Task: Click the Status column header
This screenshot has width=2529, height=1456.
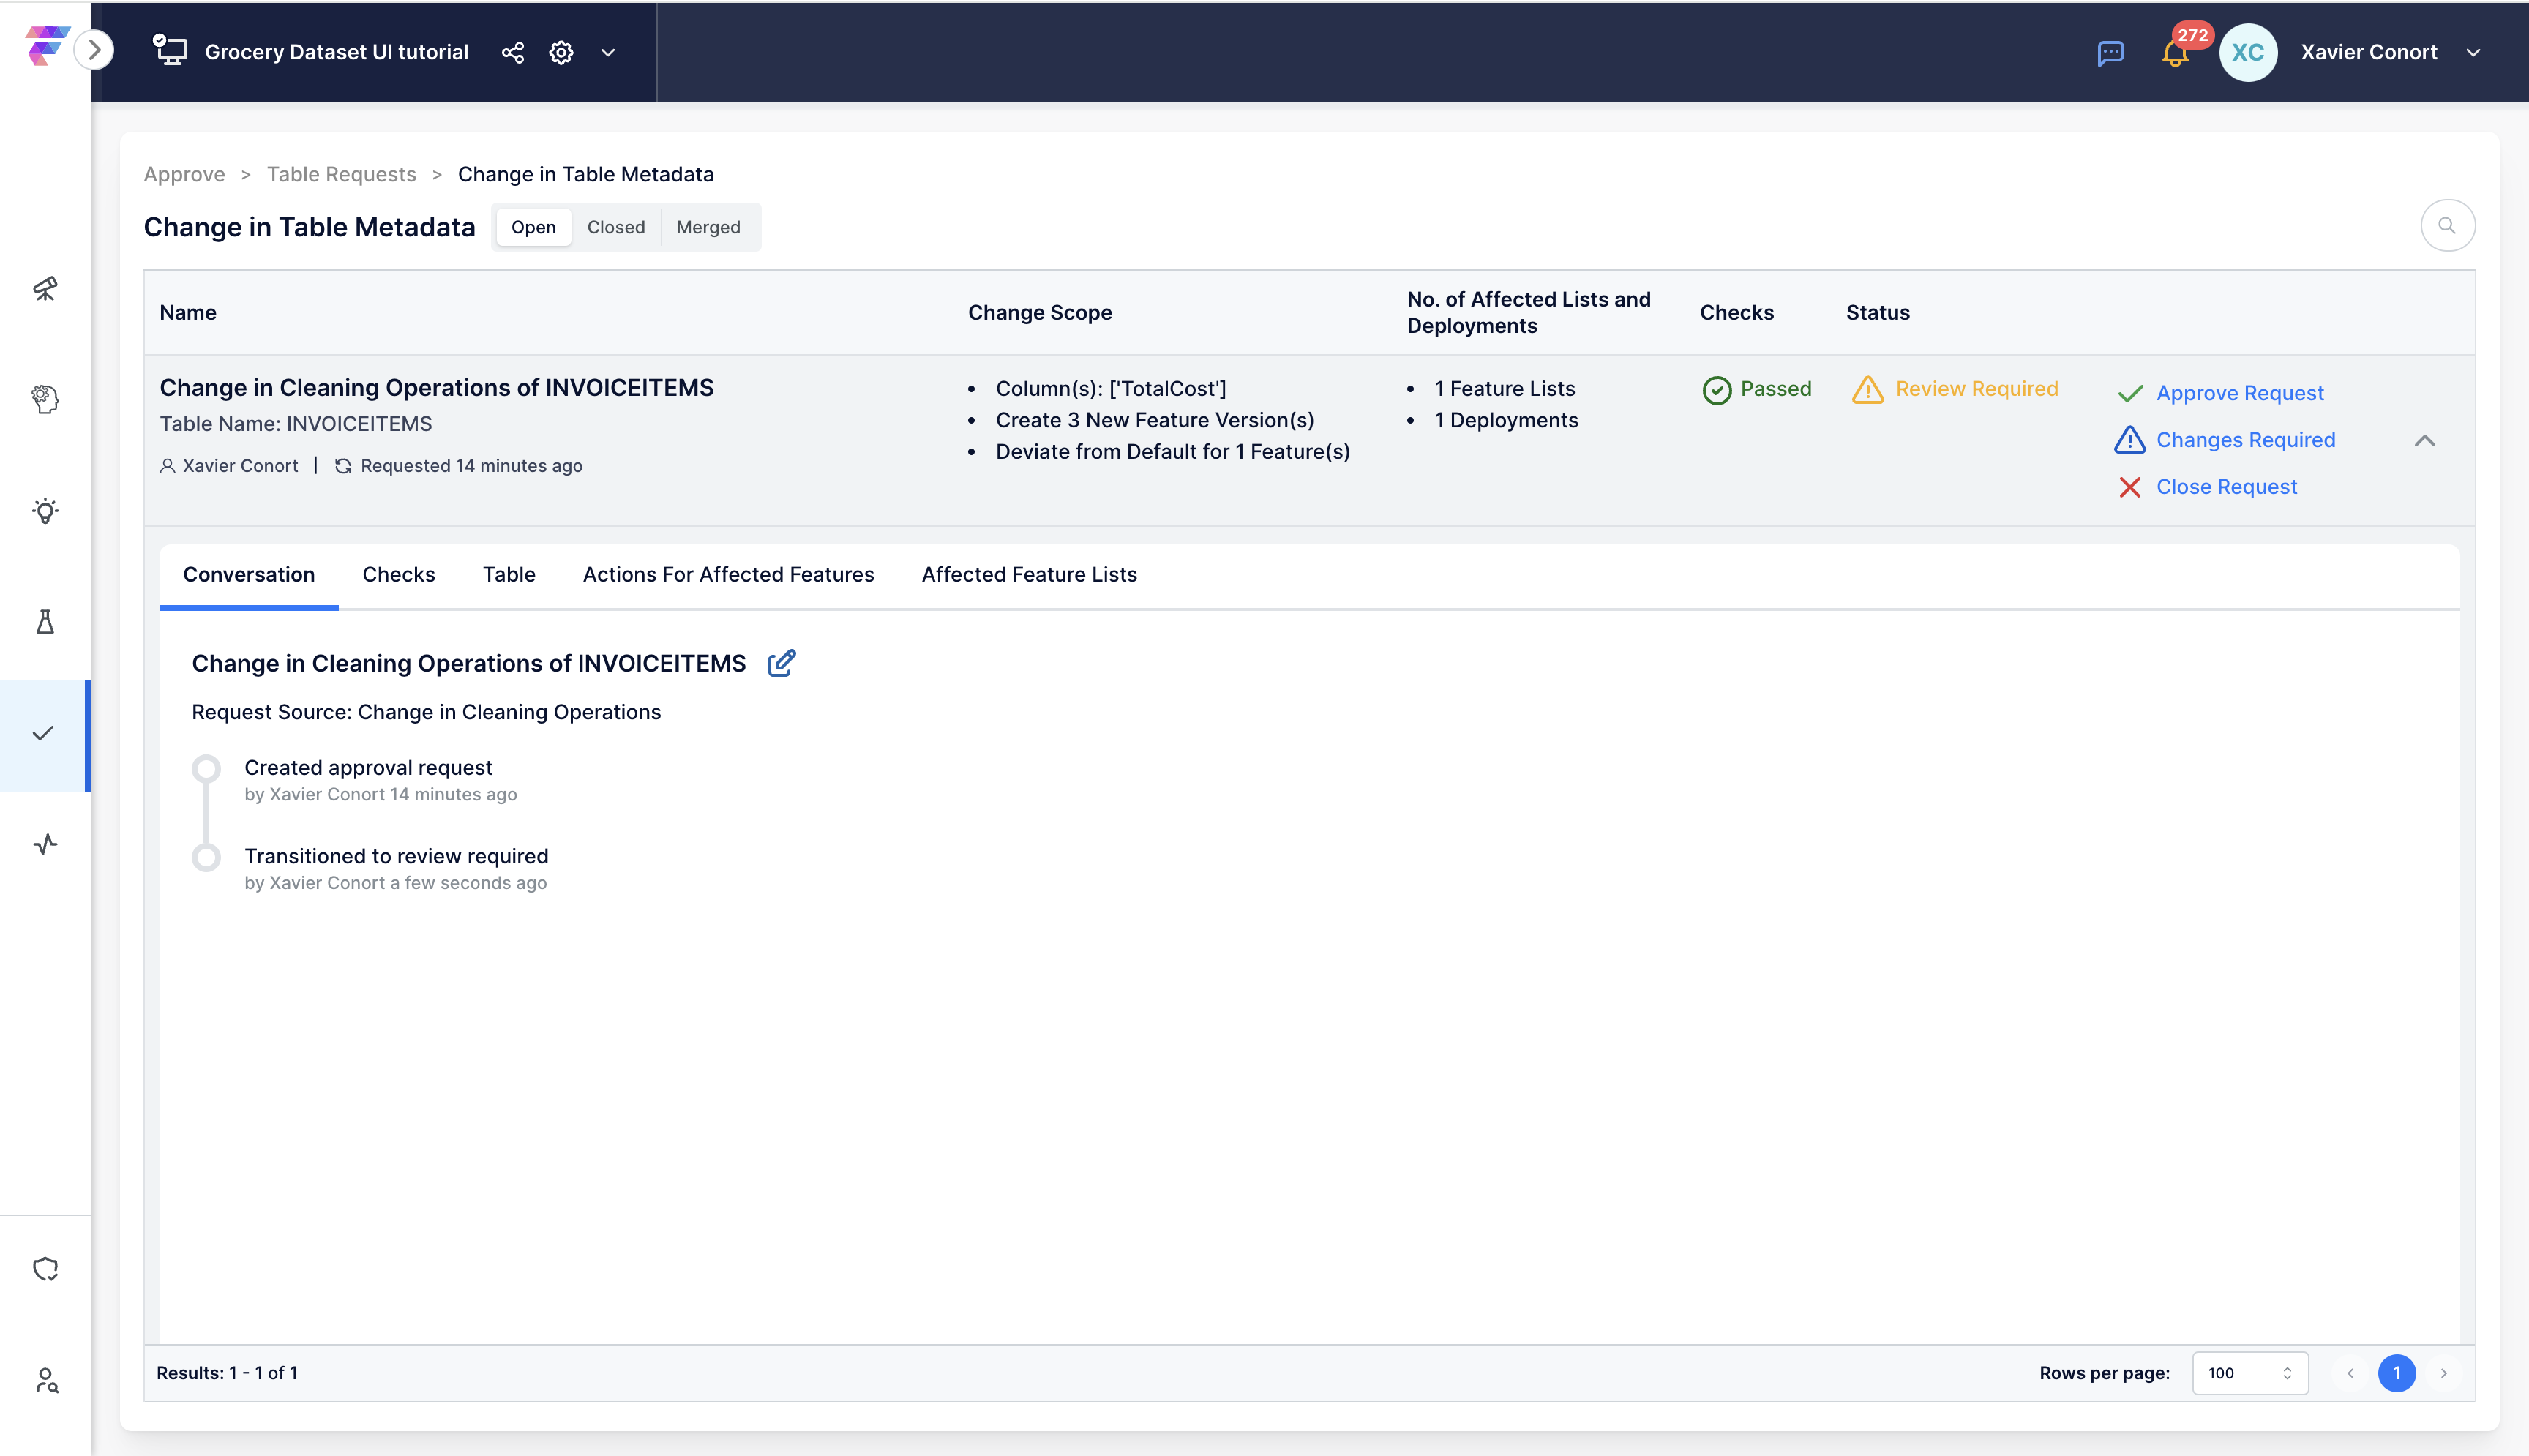Action: [1877, 313]
